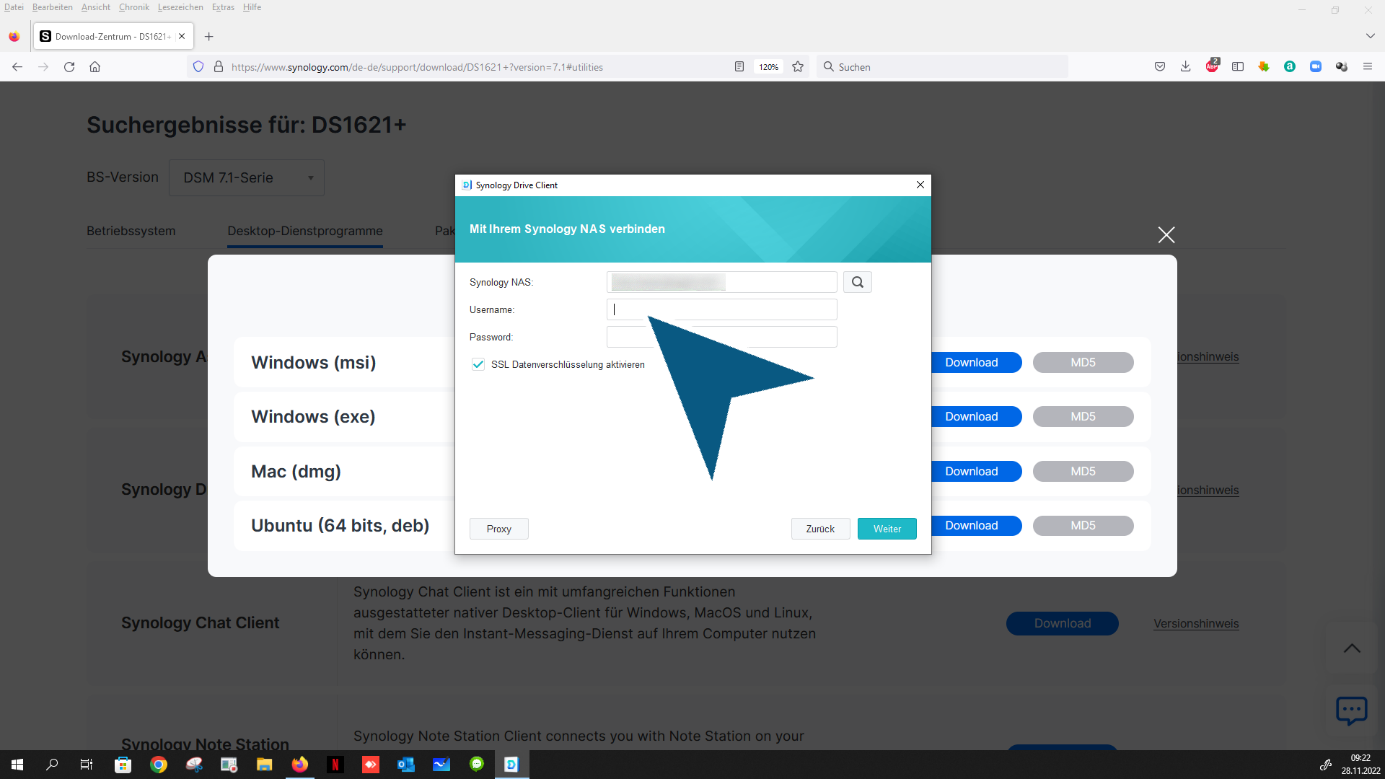This screenshot has width=1385, height=779.
Task: Open the Datei menu
Action: pos(14,7)
